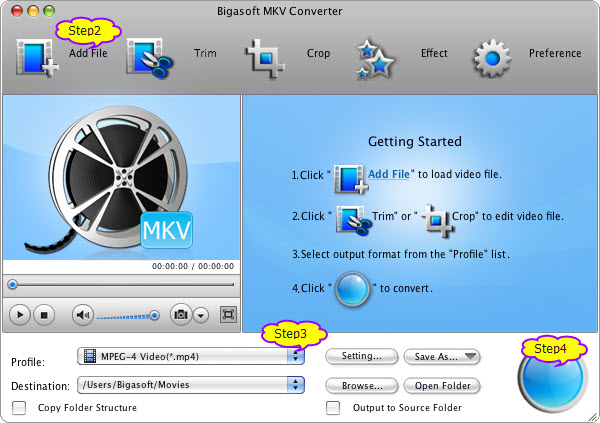This screenshot has height=423, width=600.
Task: Click the Crop tool icon in toolbar
Action: pos(265,59)
